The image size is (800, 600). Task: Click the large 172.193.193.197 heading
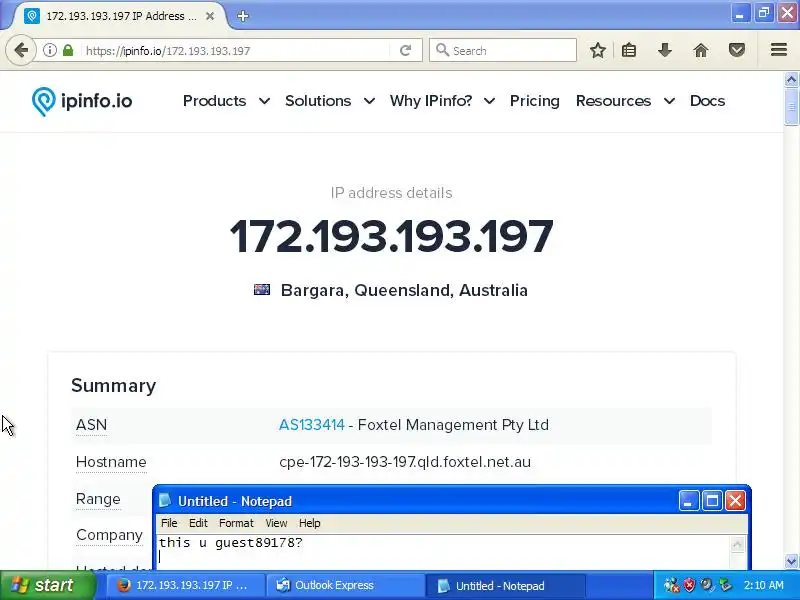391,236
